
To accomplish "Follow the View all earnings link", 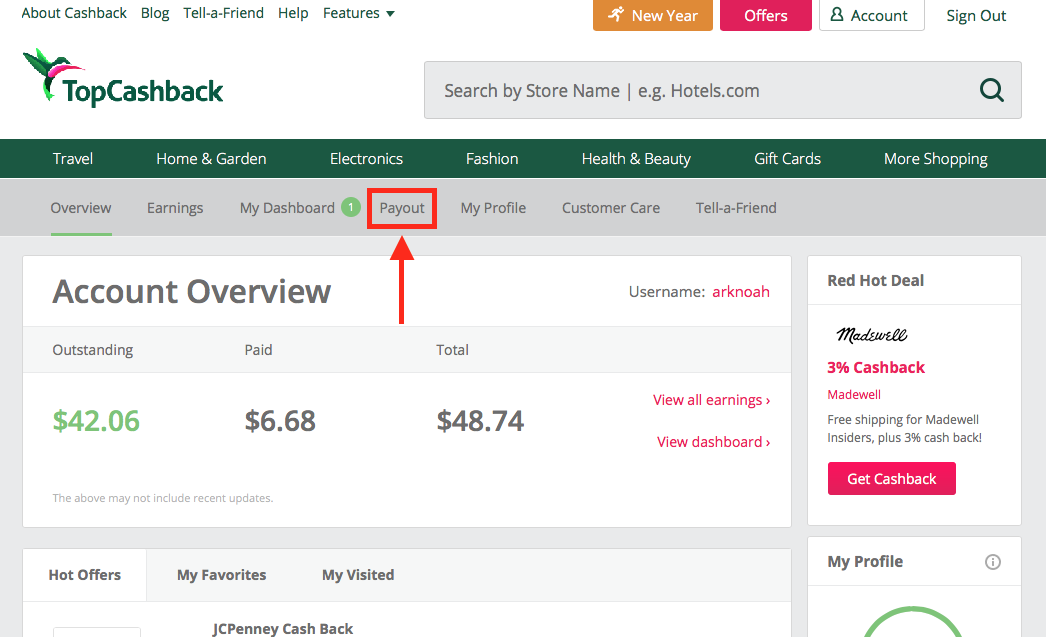I will pos(711,400).
